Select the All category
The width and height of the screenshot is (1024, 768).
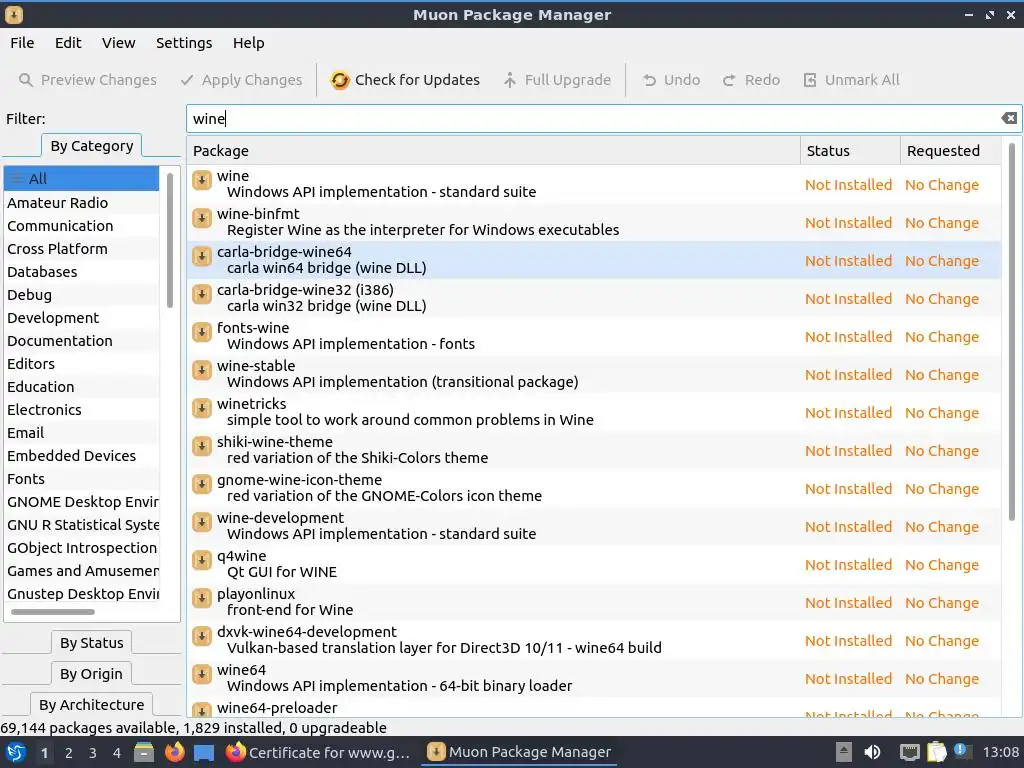(x=82, y=178)
